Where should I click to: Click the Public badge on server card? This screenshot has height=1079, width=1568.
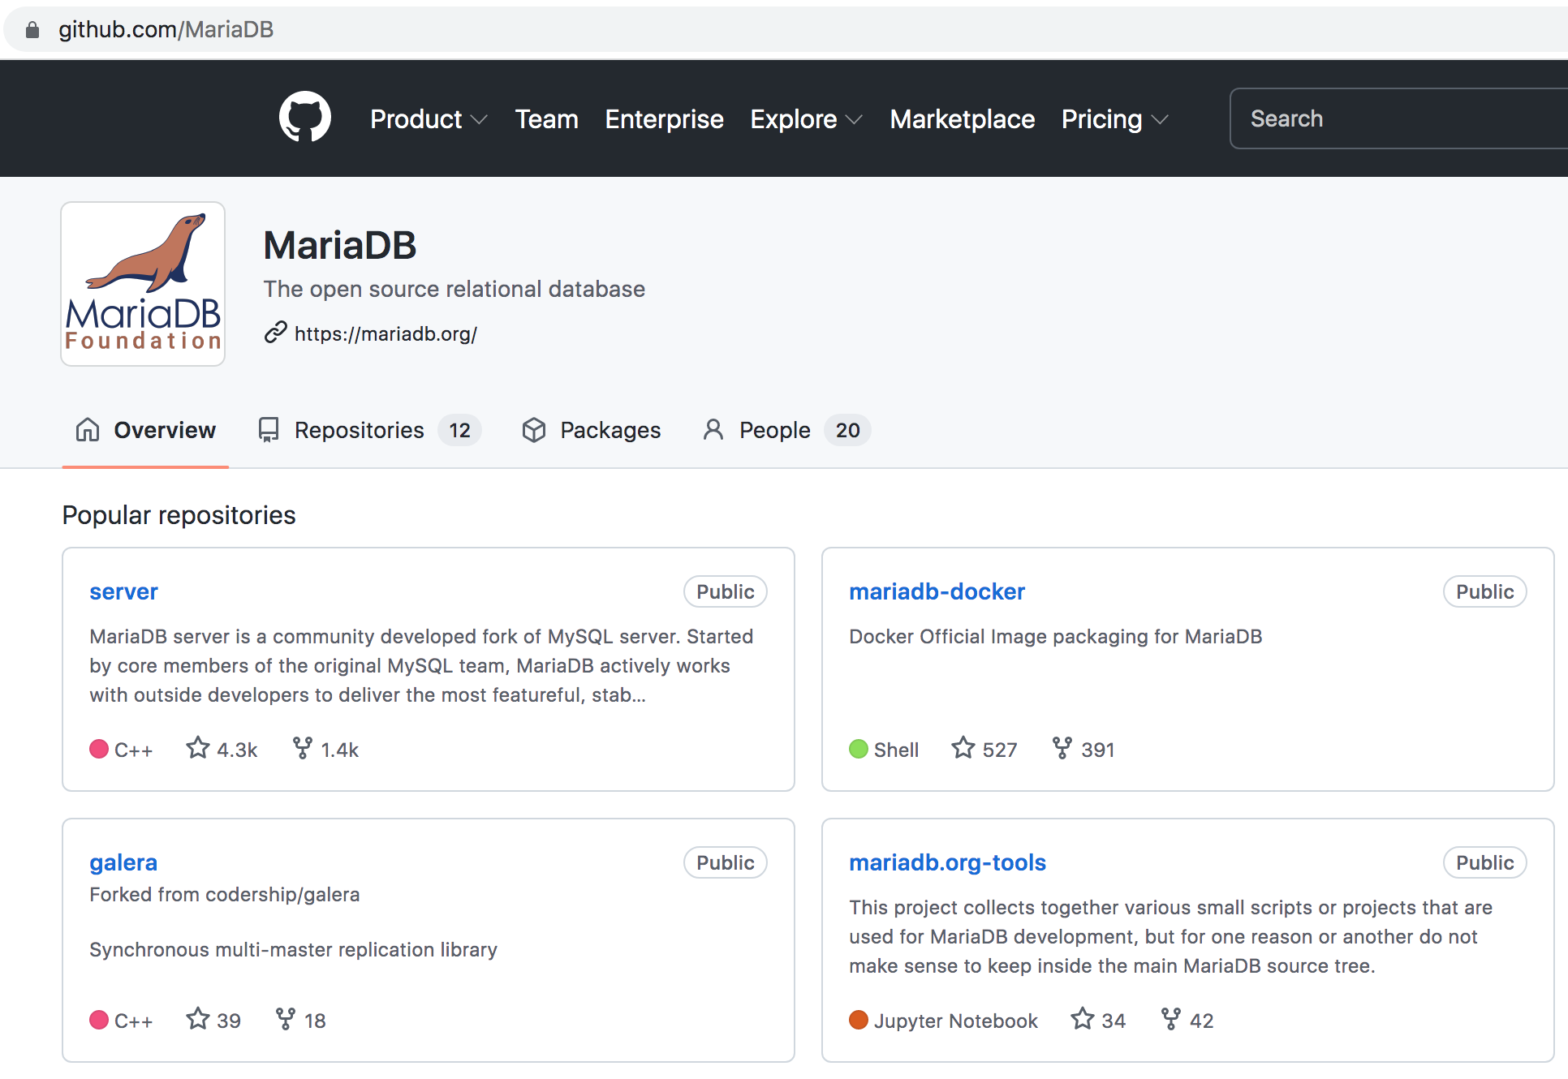[x=725, y=592]
